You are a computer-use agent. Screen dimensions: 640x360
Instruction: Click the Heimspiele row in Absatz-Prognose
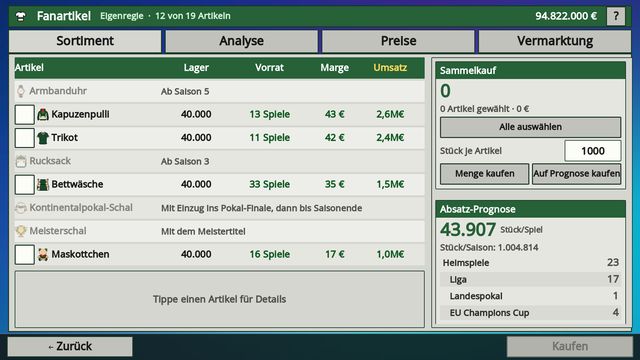(530, 263)
